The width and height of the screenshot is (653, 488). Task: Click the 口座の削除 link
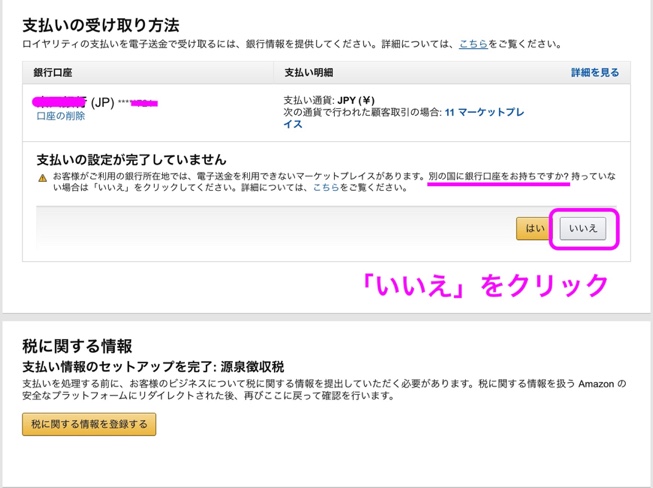tap(61, 117)
